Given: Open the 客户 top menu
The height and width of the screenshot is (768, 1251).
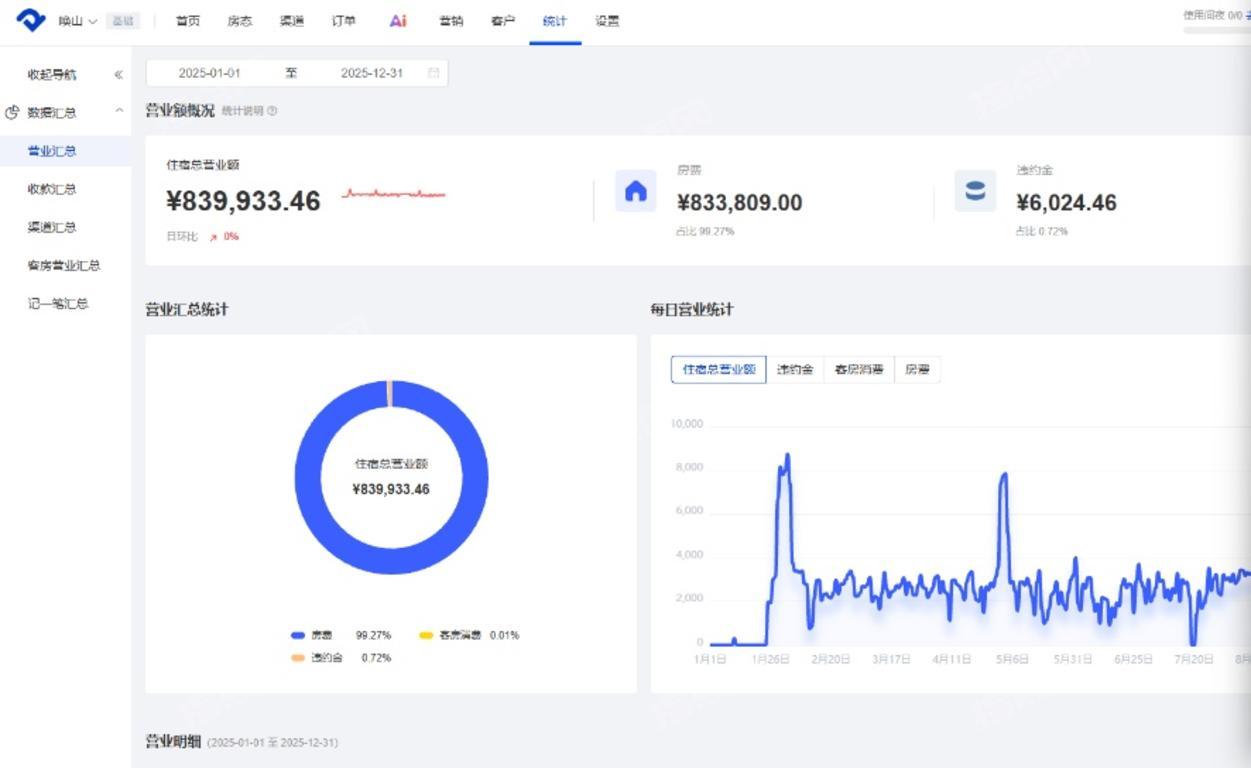Looking at the screenshot, I should (503, 21).
